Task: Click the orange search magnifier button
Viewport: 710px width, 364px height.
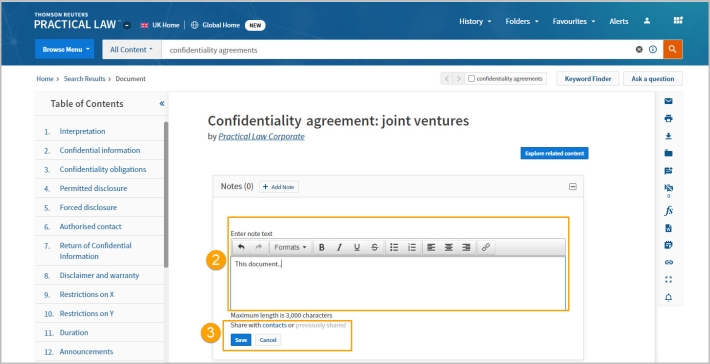Action: click(672, 49)
